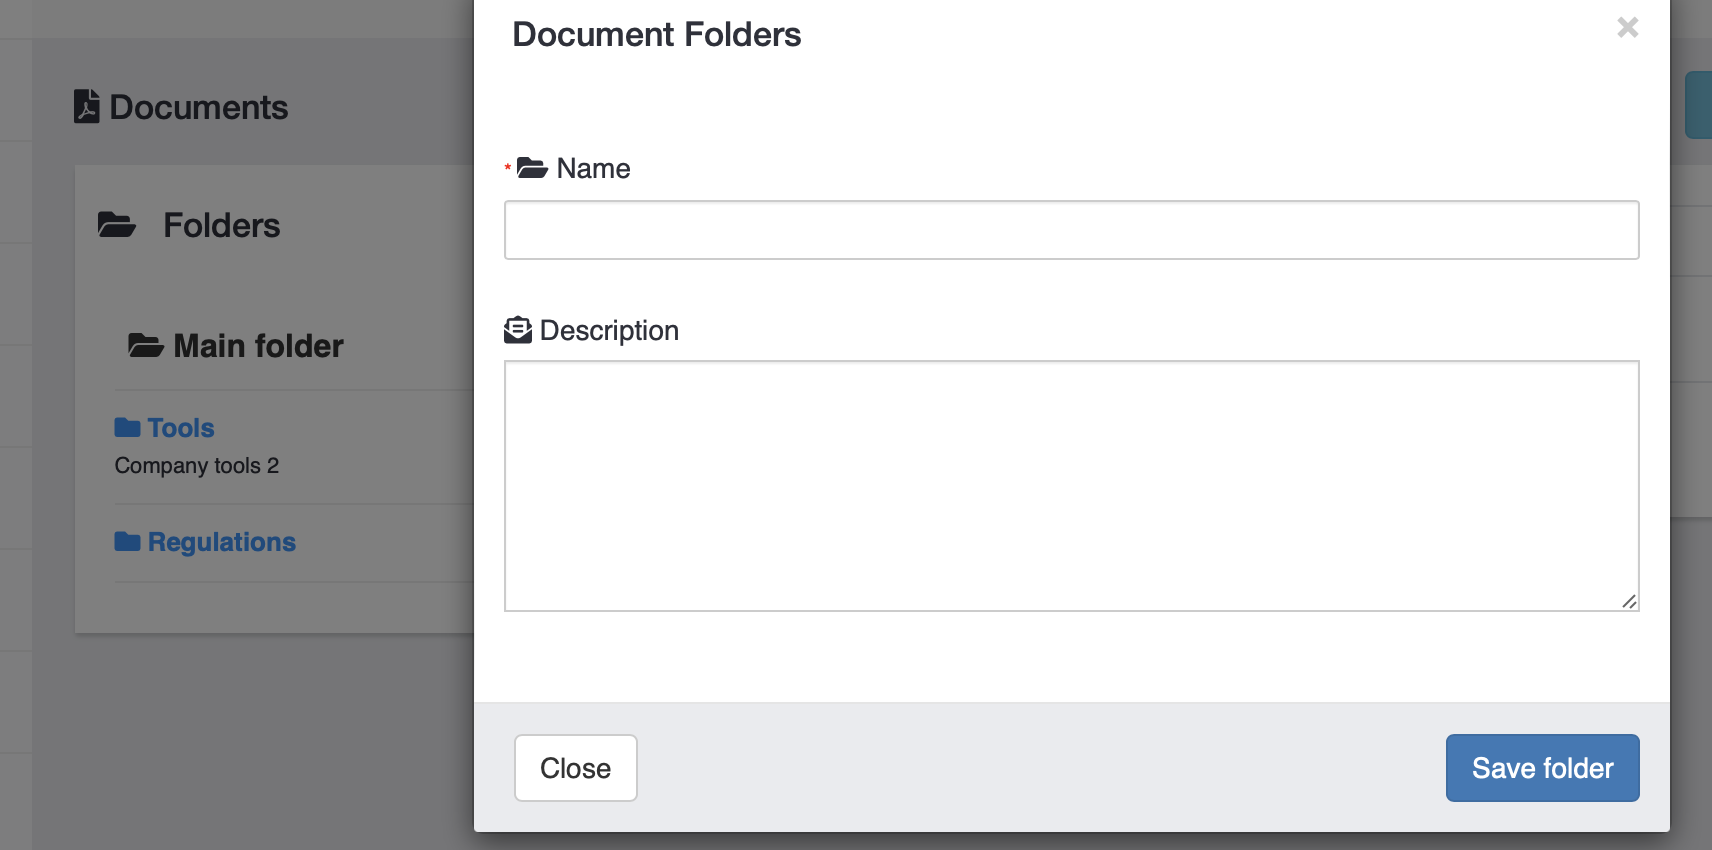Click the open-folder icon next to Folders

[x=117, y=225]
